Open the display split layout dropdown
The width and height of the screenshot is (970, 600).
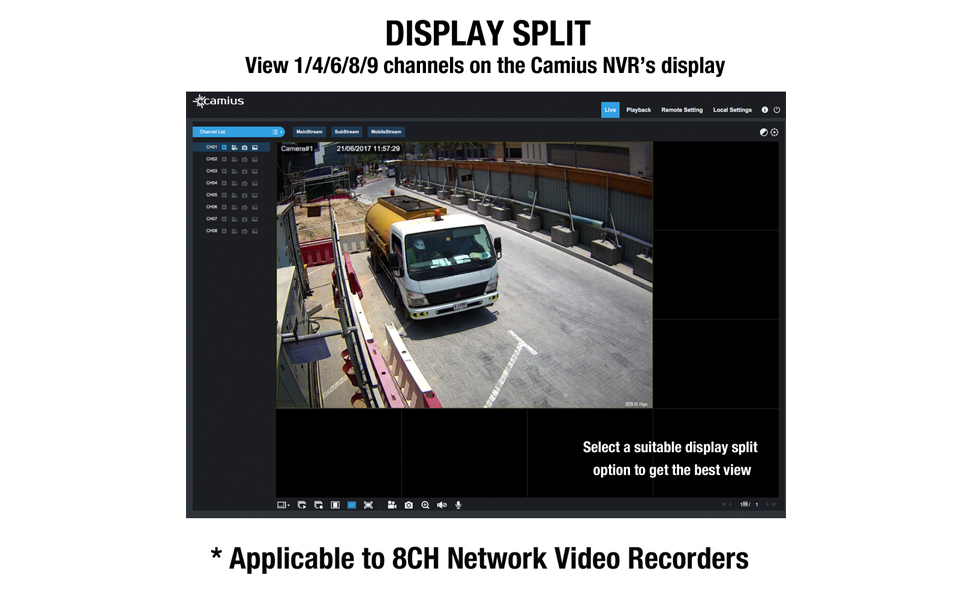click(283, 505)
